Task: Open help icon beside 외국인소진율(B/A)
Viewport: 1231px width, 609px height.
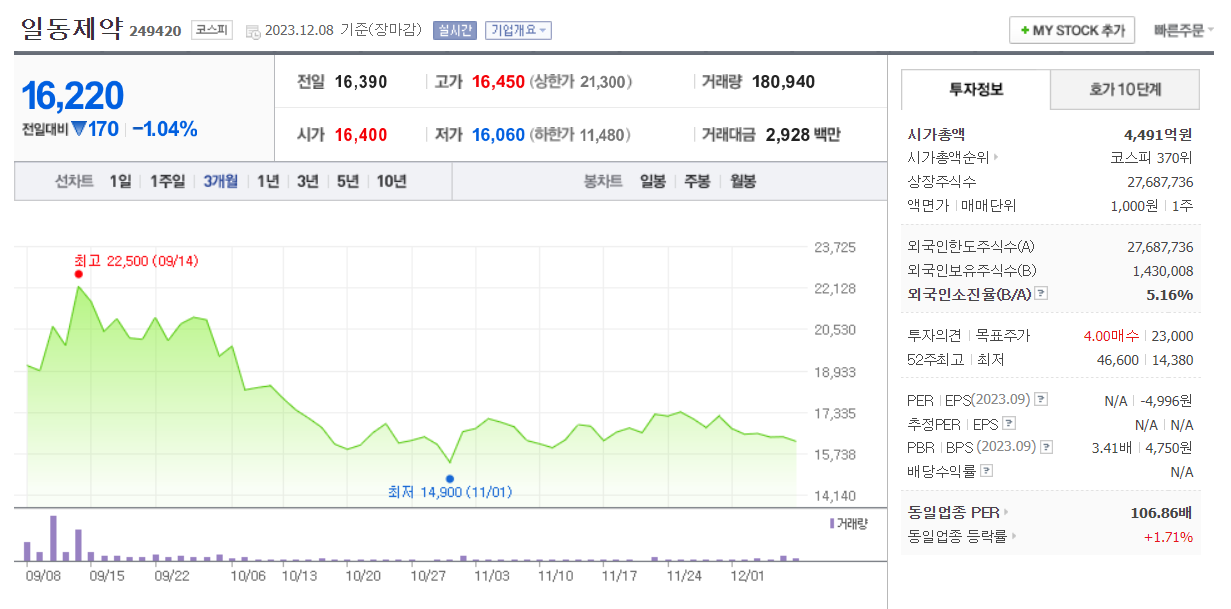Action: tap(1041, 294)
